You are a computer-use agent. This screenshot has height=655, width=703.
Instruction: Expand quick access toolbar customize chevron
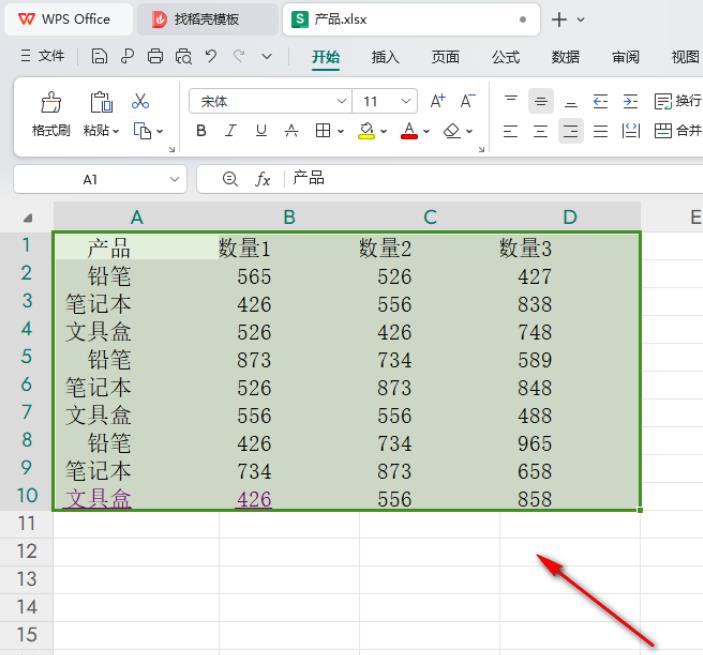coord(267,56)
